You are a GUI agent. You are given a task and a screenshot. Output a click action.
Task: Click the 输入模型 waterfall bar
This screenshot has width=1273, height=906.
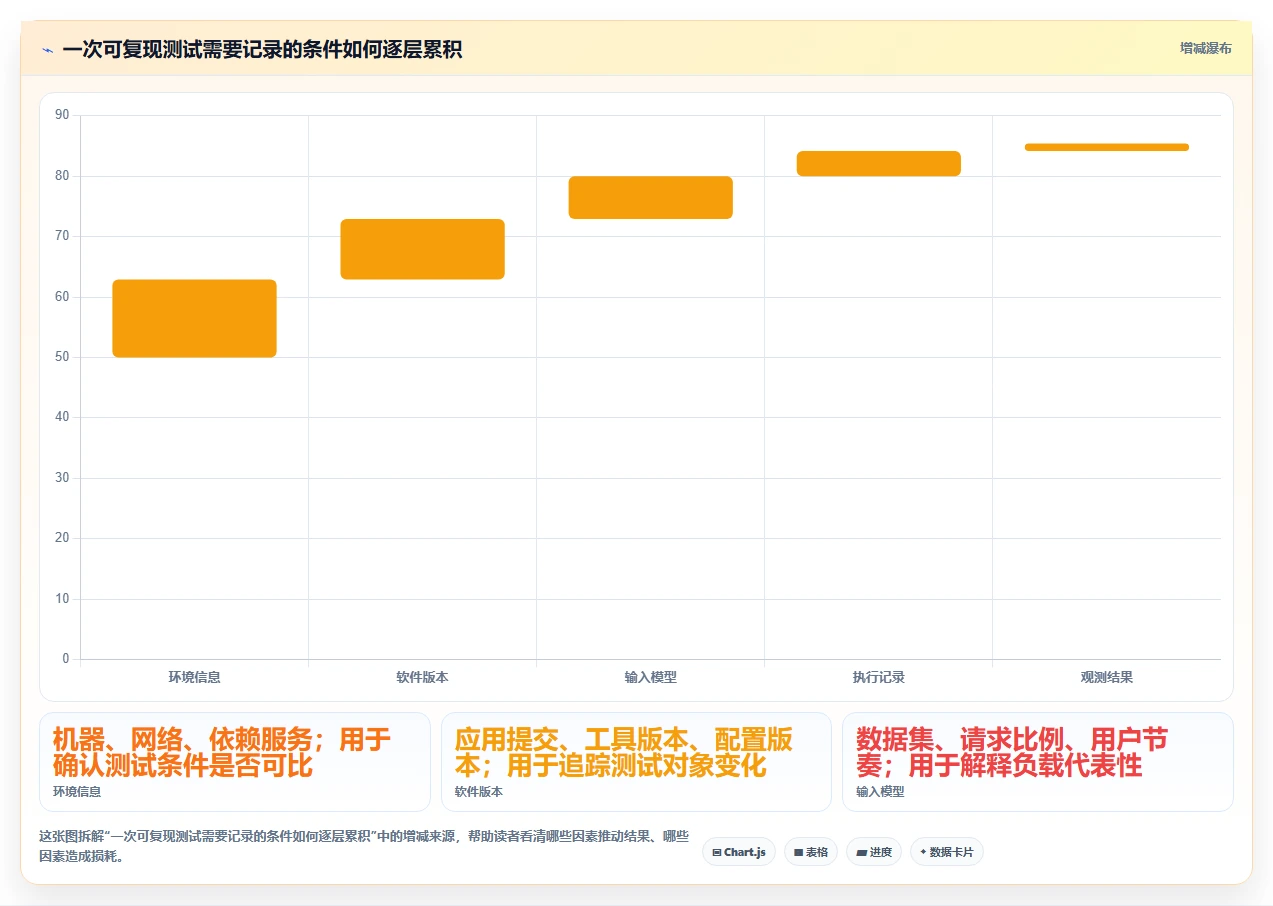pyautogui.click(x=650, y=197)
